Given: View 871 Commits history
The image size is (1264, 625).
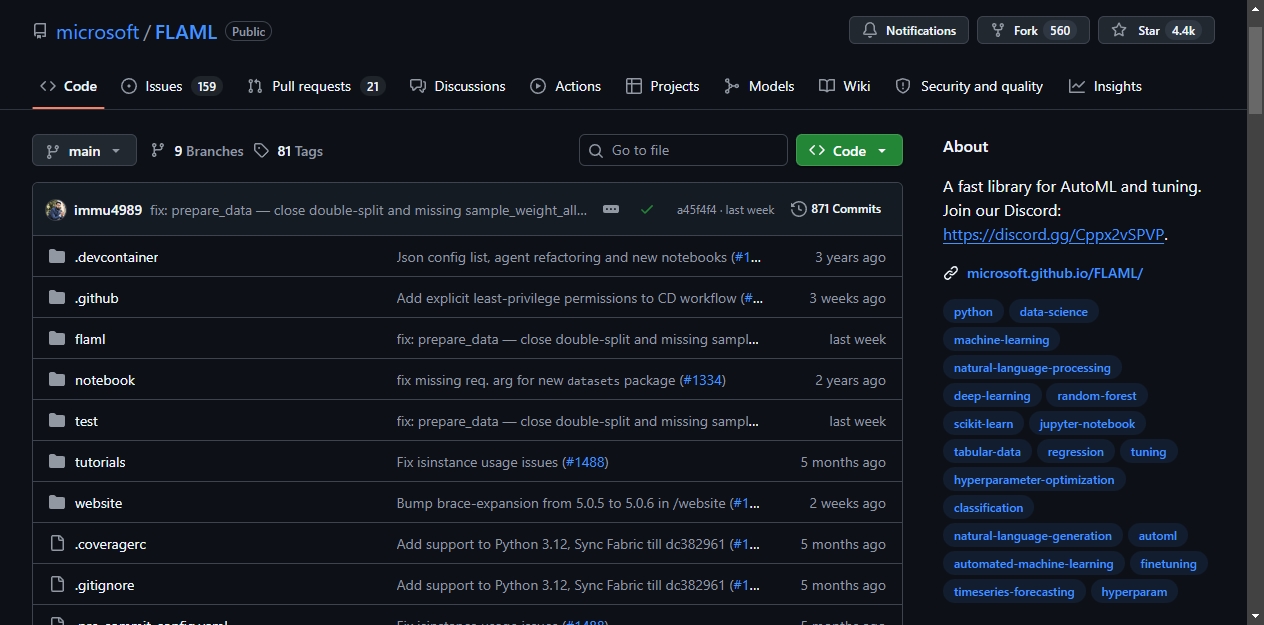Looking at the screenshot, I should coord(836,209).
